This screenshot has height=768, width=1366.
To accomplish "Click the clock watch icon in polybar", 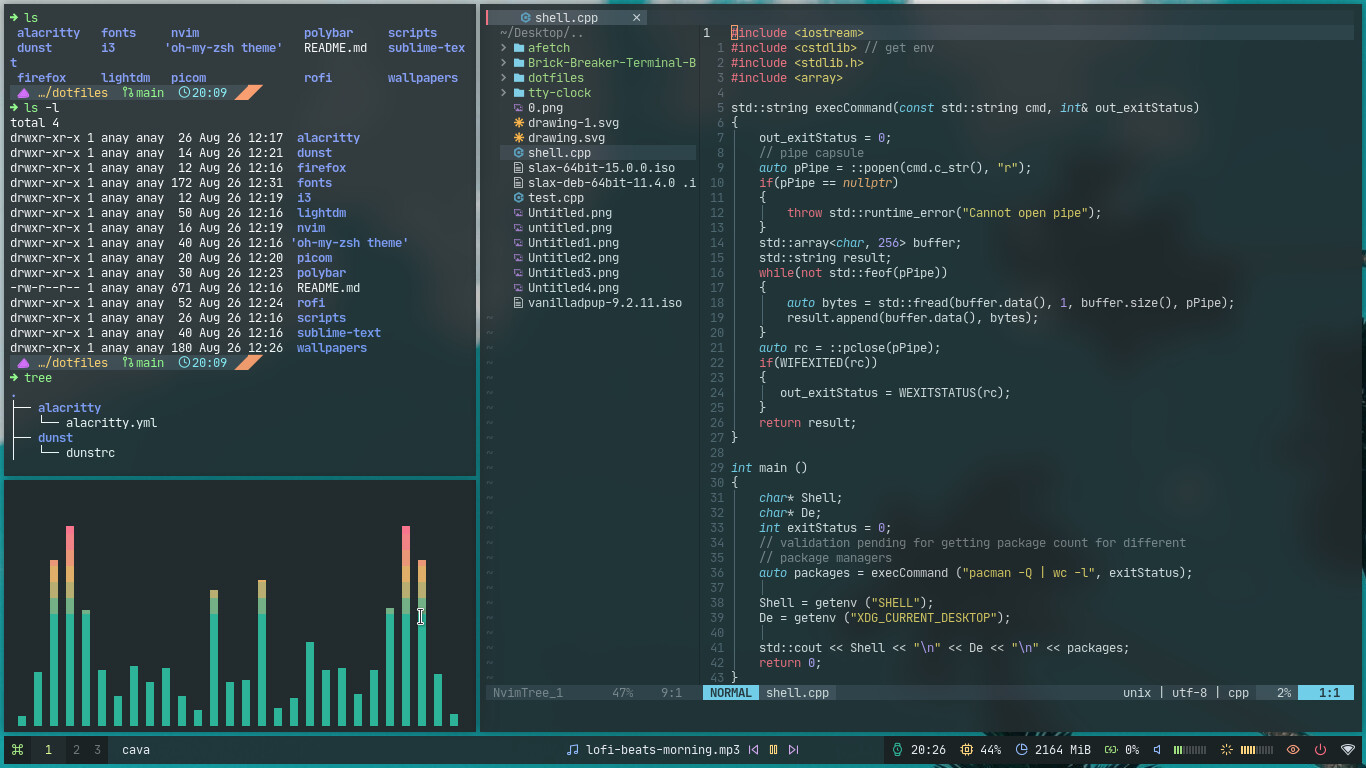I will coord(897,749).
